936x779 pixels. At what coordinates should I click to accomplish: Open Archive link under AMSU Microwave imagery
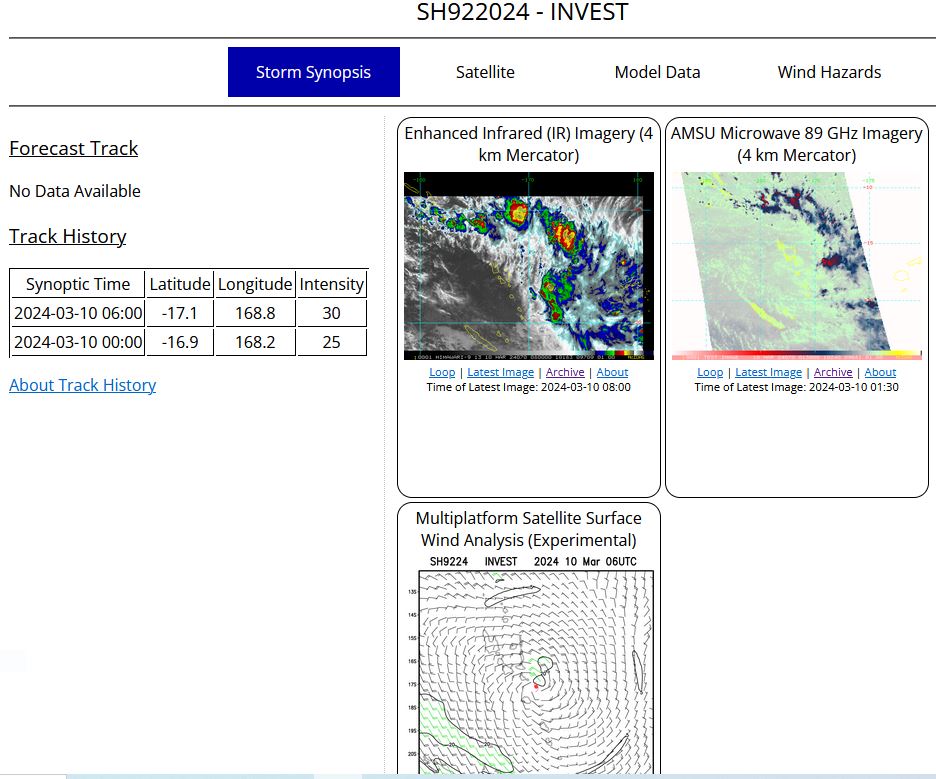pyautogui.click(x=833, y=372)
